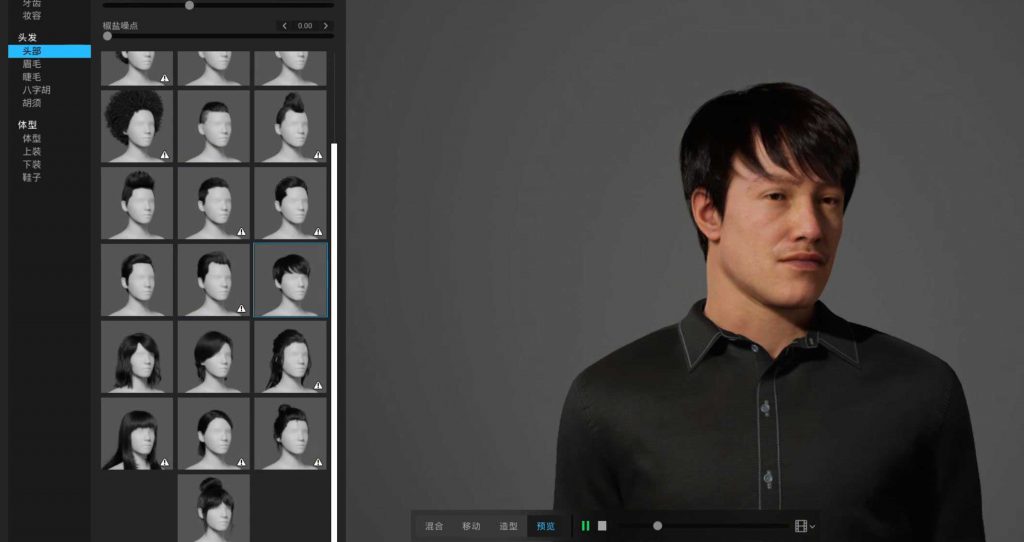Pick the long hair with bangs thumbnail
This screenshot has height=542, width=1024.
[x=137, y=433]
